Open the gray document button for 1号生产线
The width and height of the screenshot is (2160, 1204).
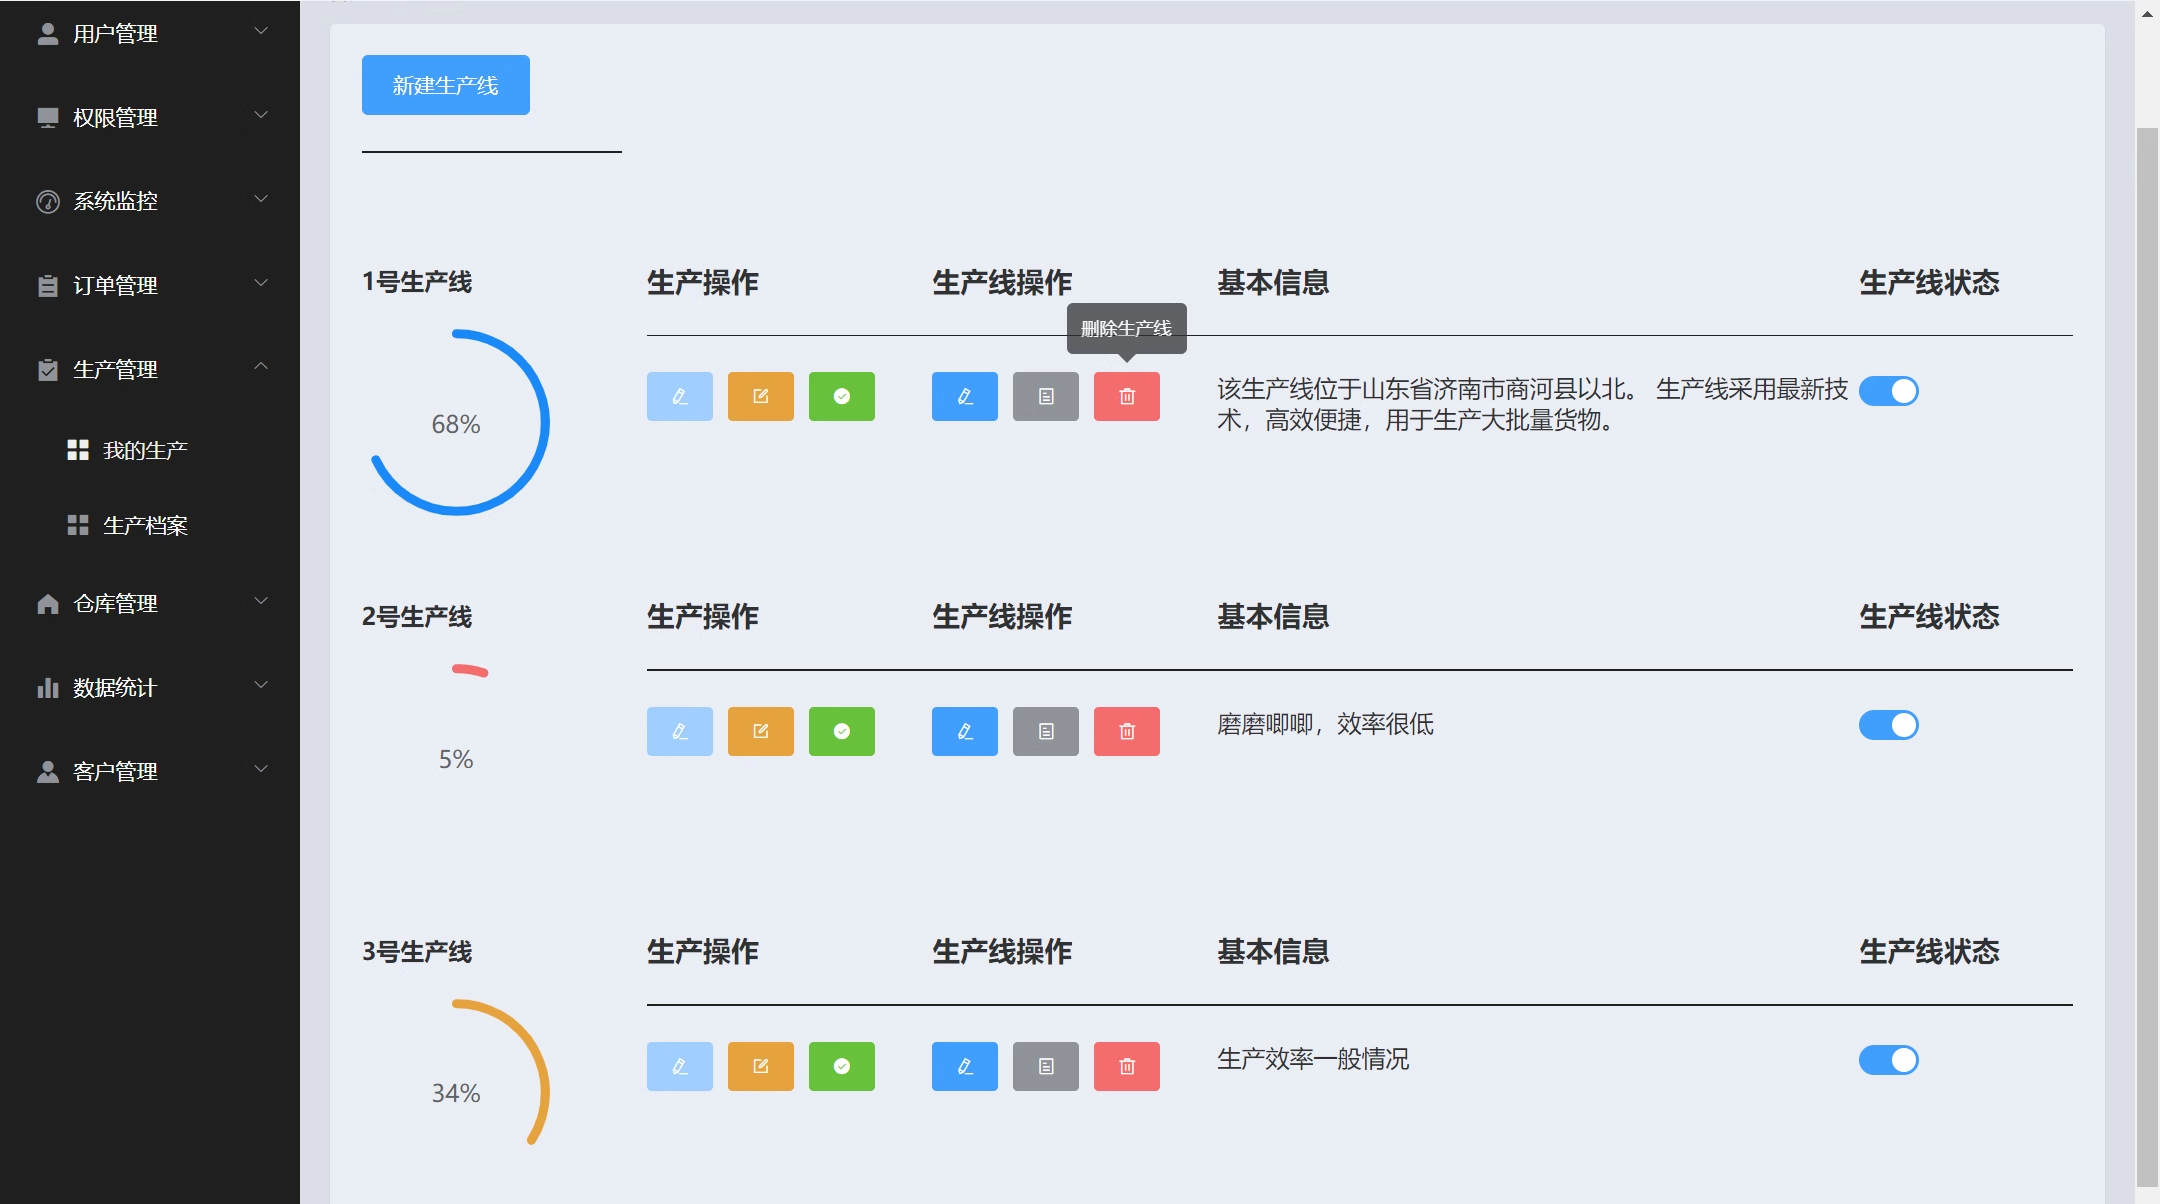click(1046, 396)
